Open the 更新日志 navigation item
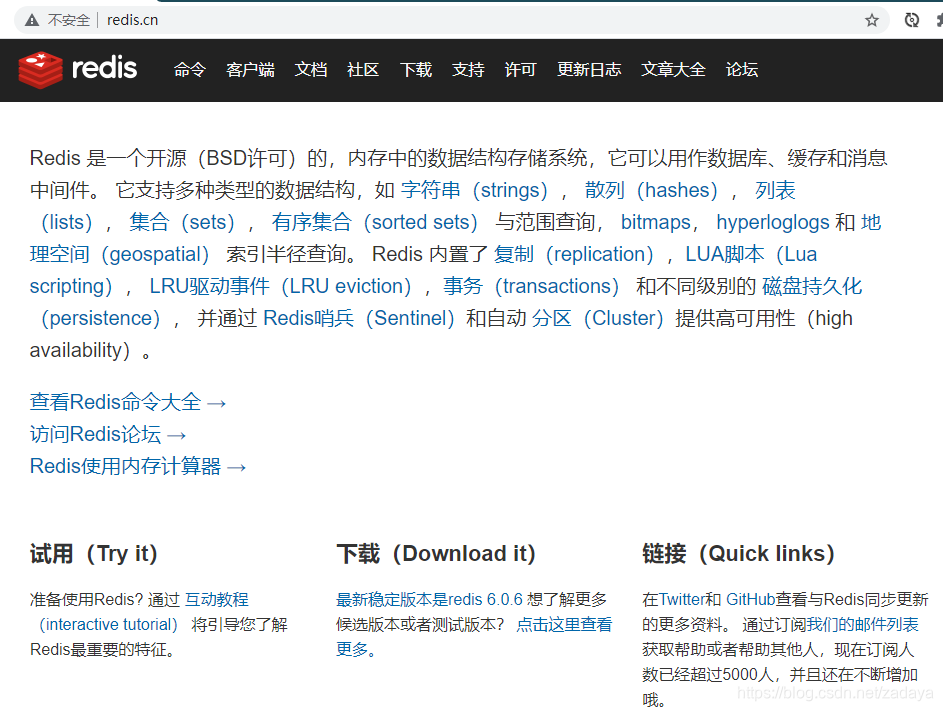This screenshot has height=711, width=943. [589, 70]
